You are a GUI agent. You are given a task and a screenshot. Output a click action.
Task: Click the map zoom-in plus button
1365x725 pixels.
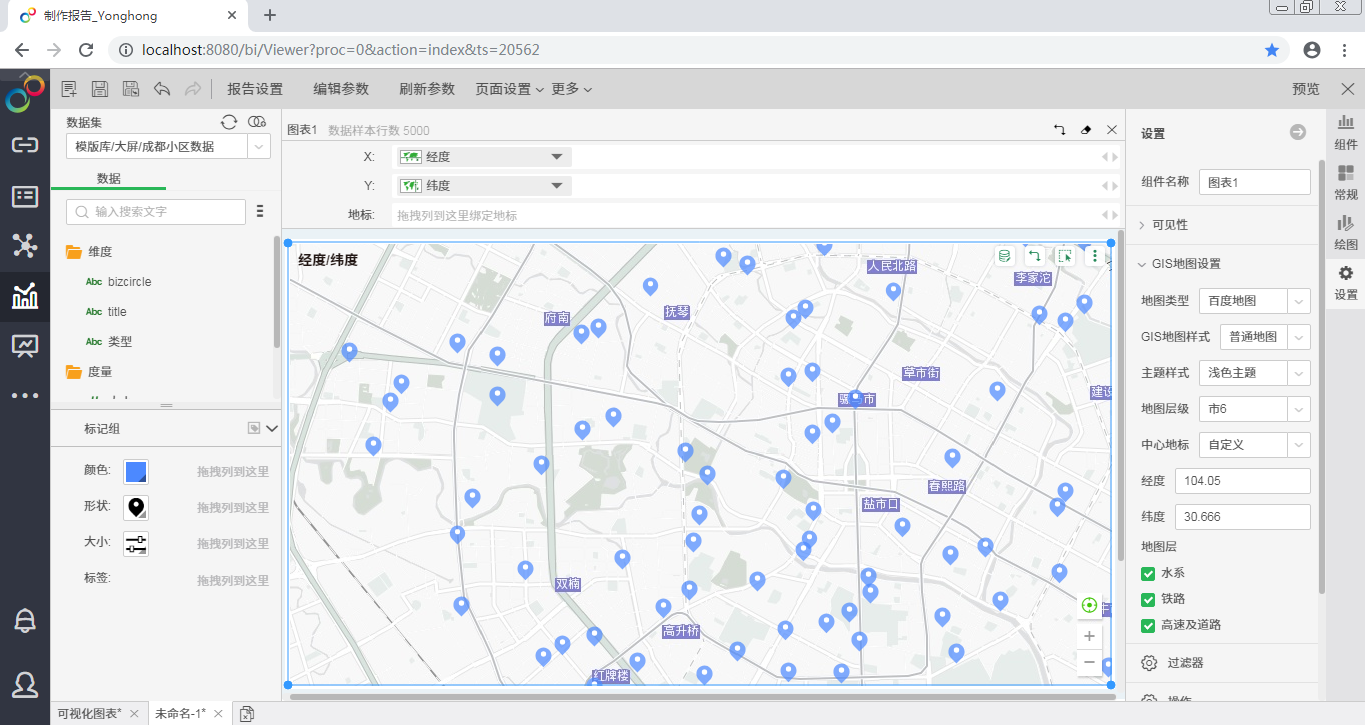pyautogui.click(x=1089, y=636)
